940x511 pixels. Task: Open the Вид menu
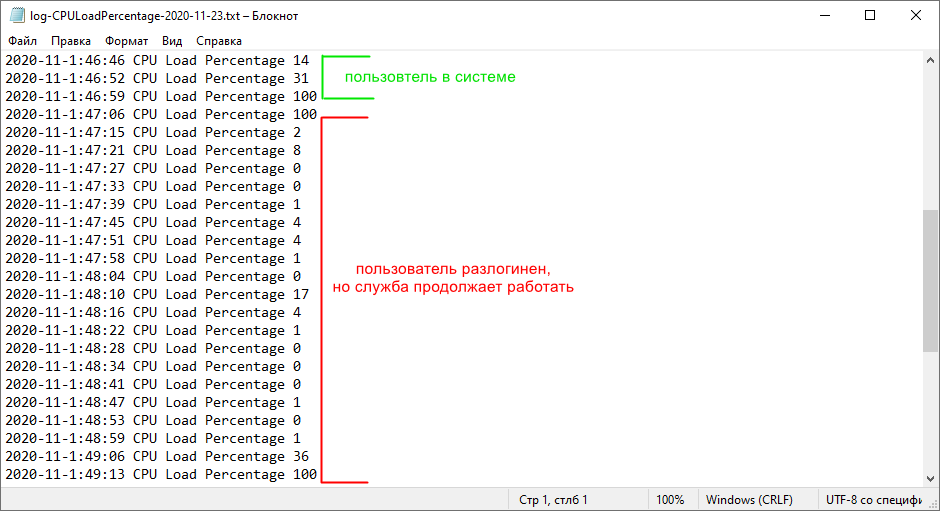172,41
